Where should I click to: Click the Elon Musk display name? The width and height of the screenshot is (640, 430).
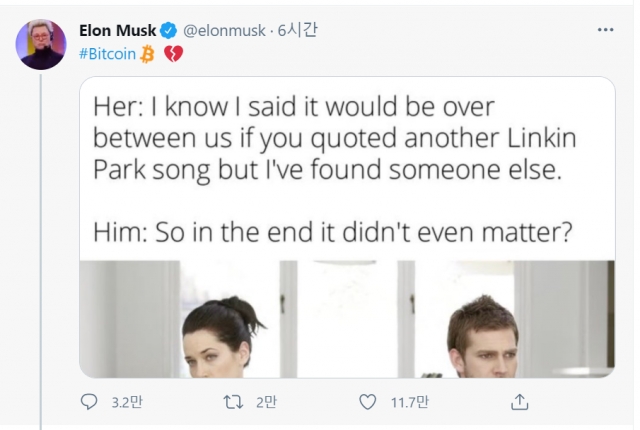[118, 31]
